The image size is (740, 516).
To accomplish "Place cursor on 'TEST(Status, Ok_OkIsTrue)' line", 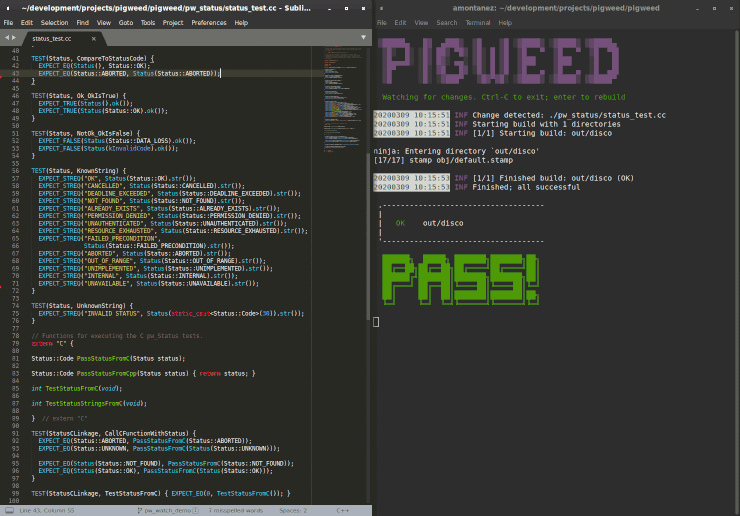I will [79, 96].
